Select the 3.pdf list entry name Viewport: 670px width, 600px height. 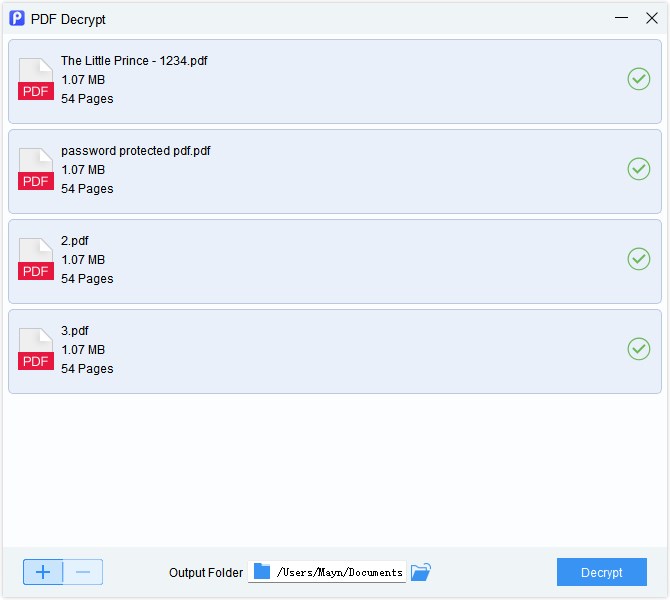click(x=75, y=331)
